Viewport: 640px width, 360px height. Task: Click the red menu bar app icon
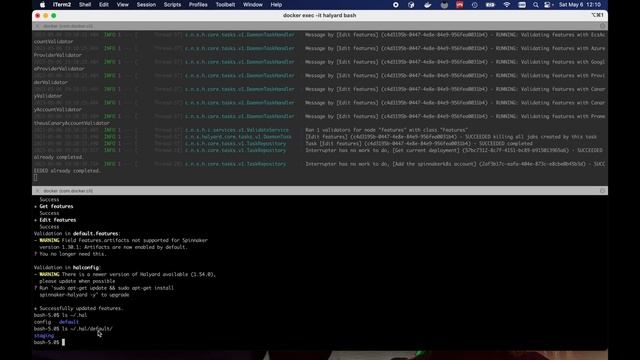pos(460,5)
